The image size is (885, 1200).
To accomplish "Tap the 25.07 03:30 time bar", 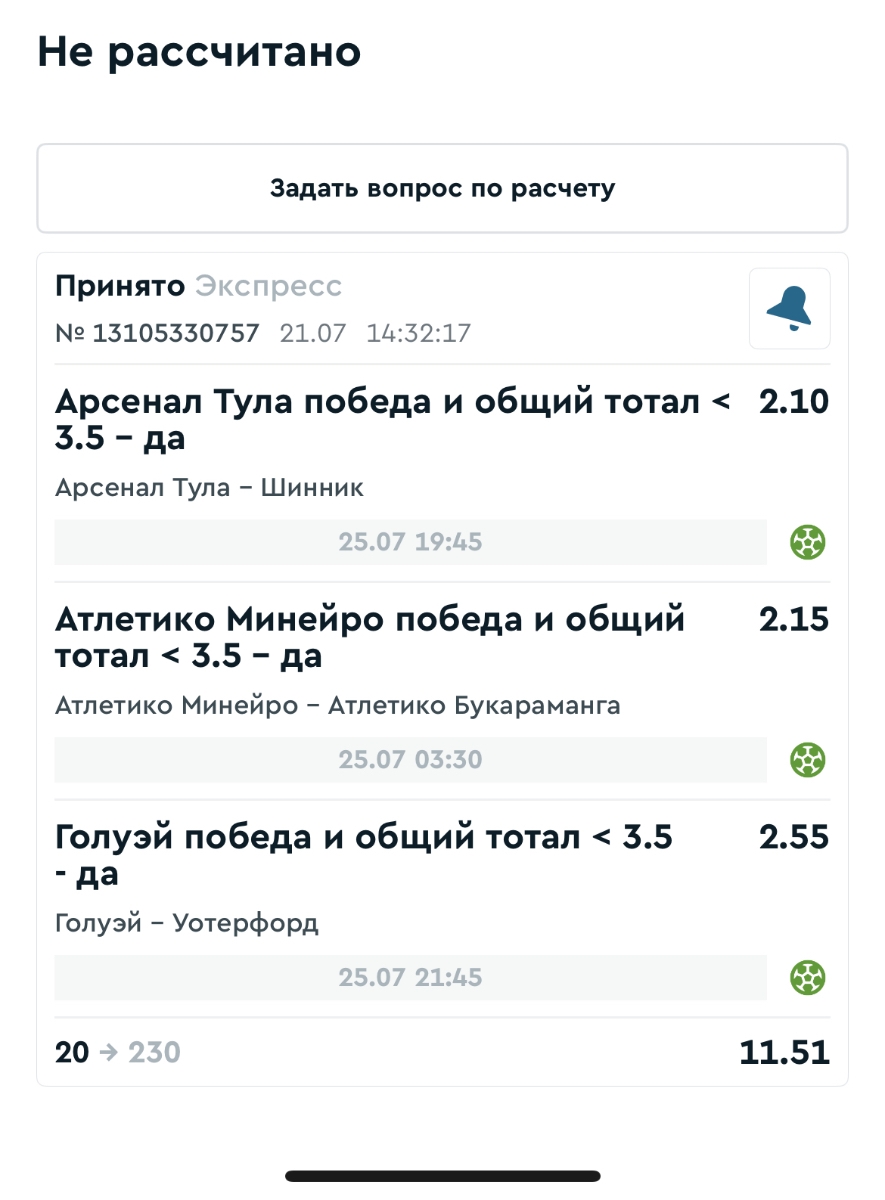I will pos(410,760).
